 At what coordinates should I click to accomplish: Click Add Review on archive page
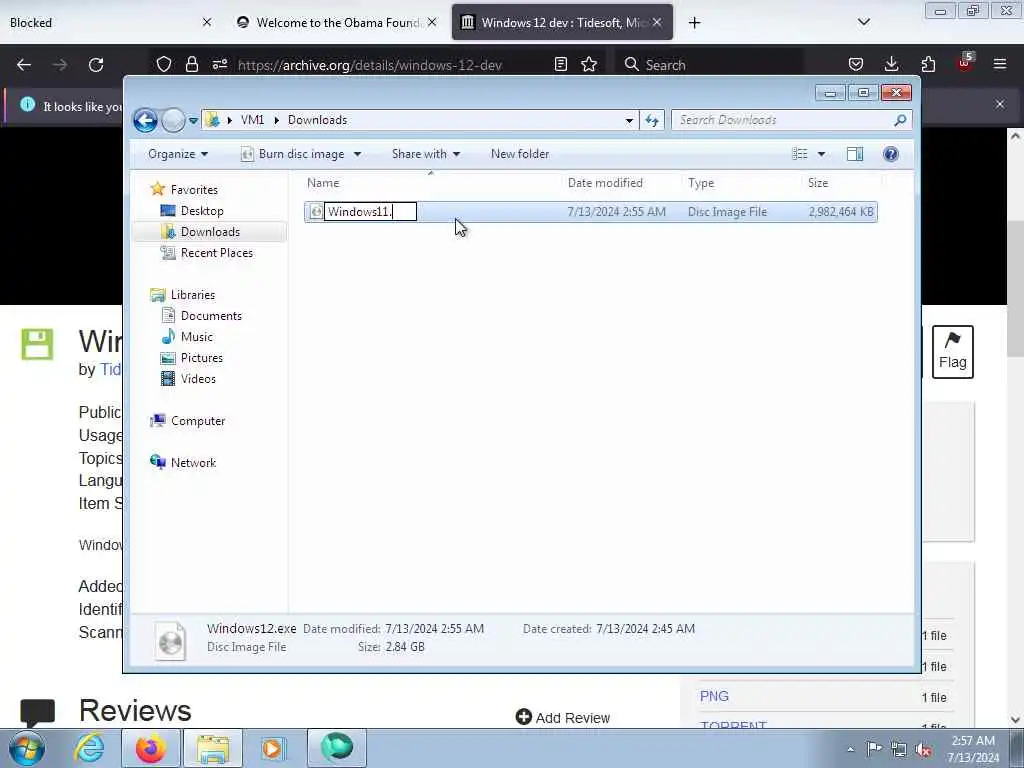coord(563,718)
